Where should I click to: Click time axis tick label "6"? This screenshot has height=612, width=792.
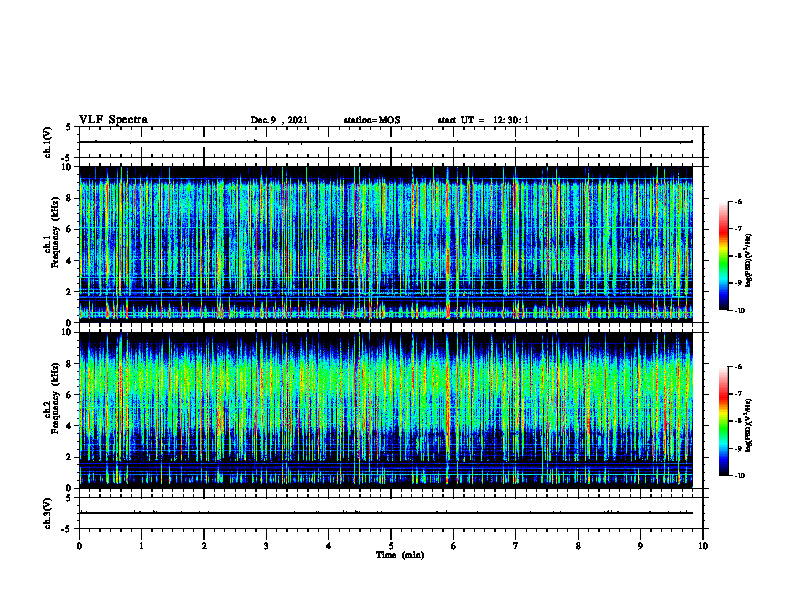coord(454,546)
